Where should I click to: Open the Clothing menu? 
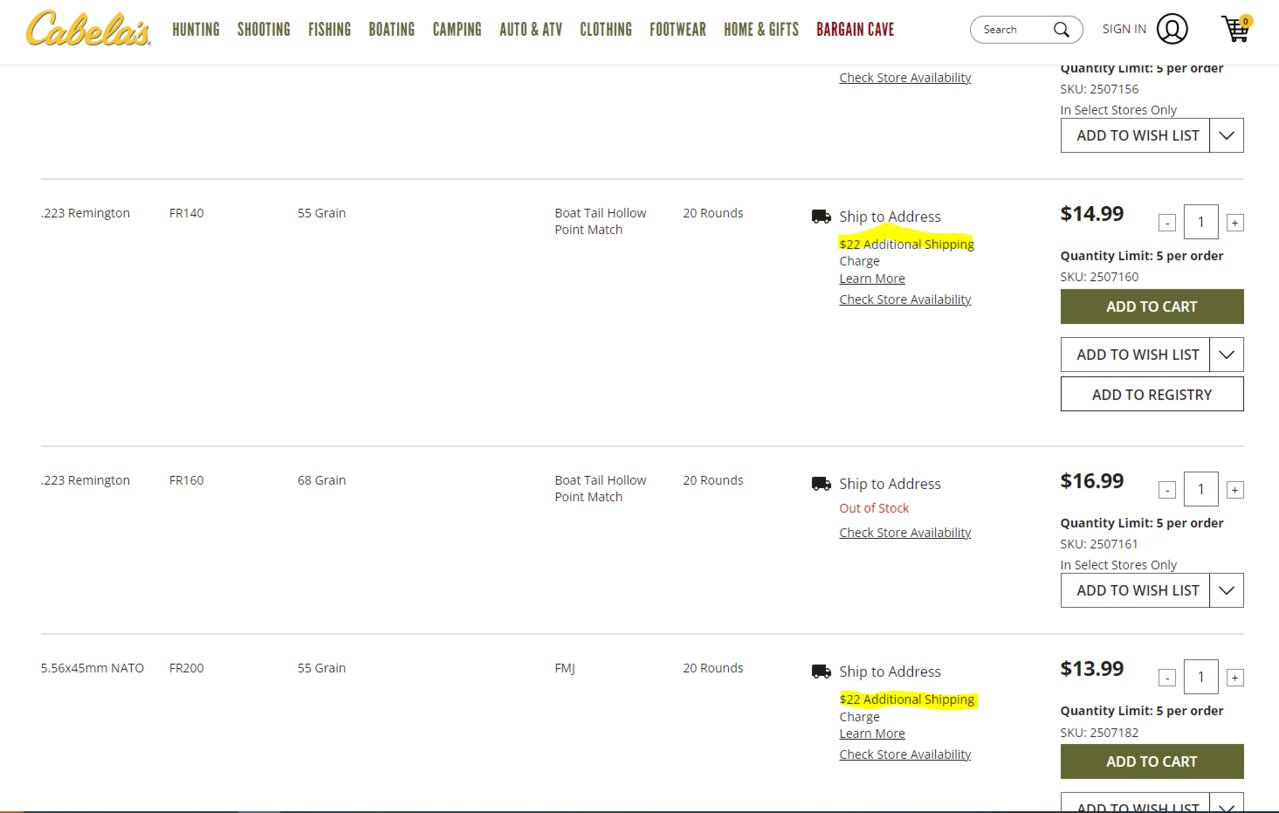[606, 29]
